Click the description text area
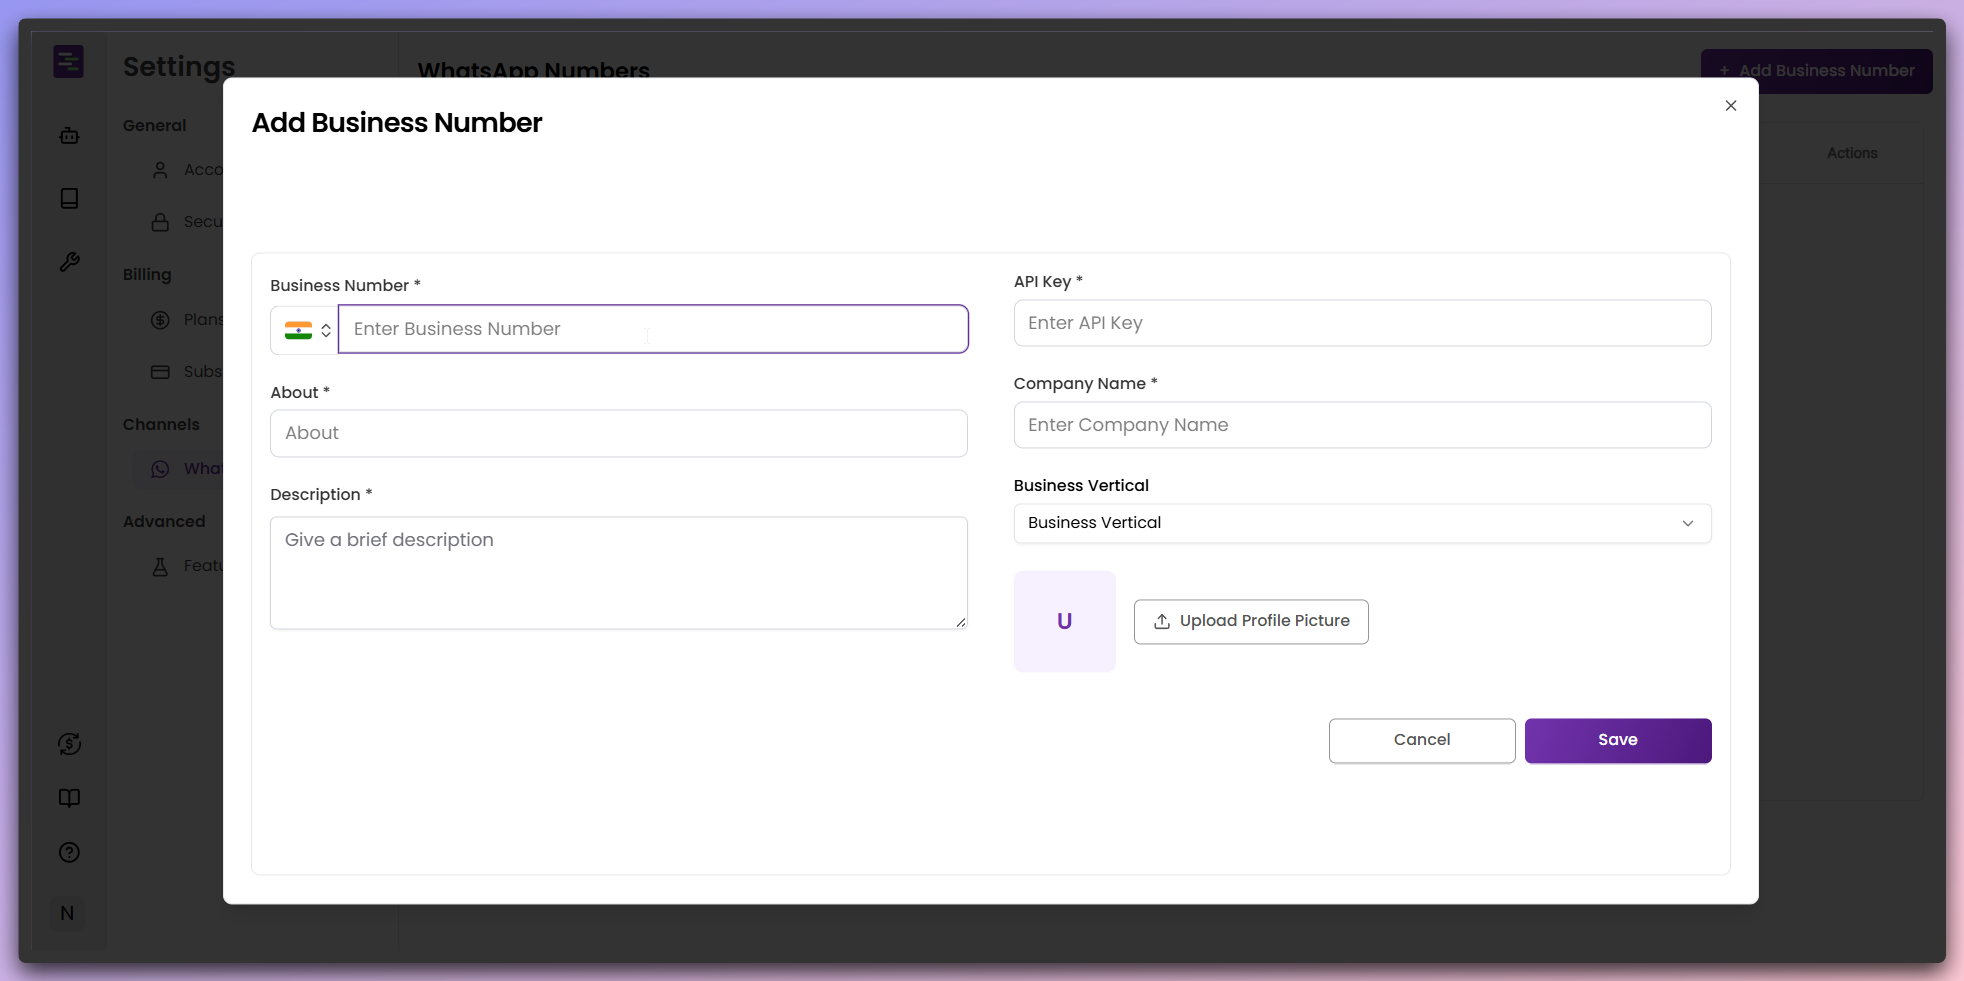This screenshot has width=1964, height=981. 618,573
